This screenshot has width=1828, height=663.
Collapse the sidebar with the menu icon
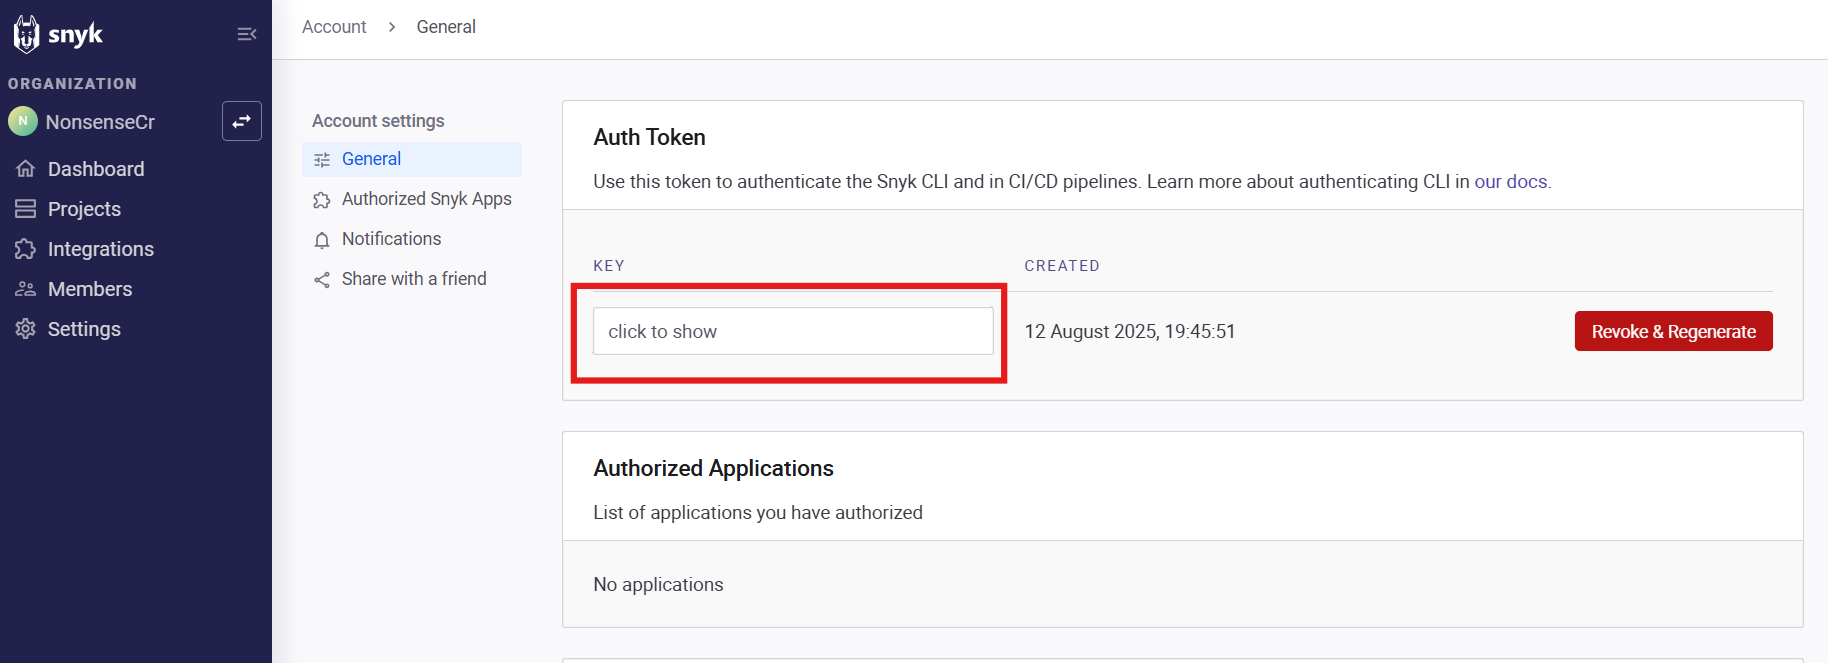247,34
